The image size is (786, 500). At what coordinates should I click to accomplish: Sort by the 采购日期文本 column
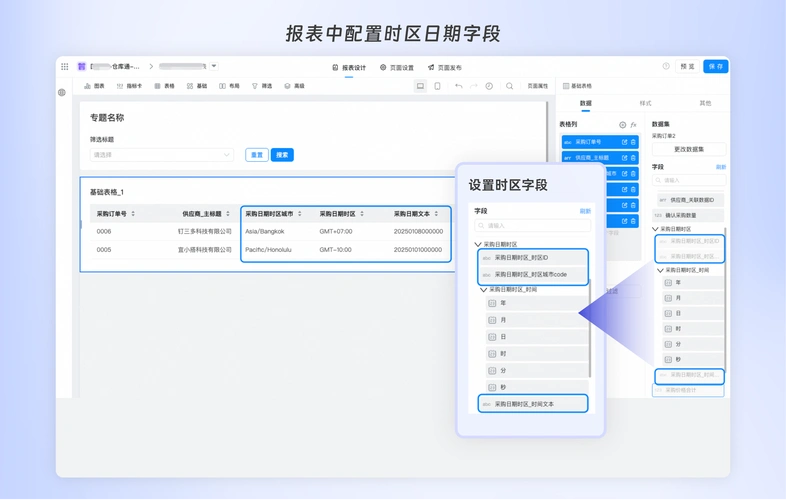[x=436, y=214]
